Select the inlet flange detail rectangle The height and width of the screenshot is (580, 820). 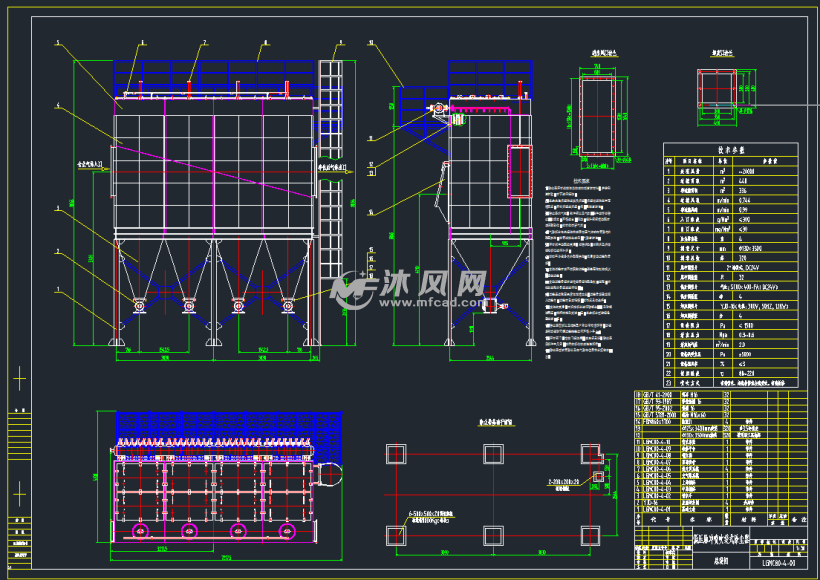click(x=597, y=116)
